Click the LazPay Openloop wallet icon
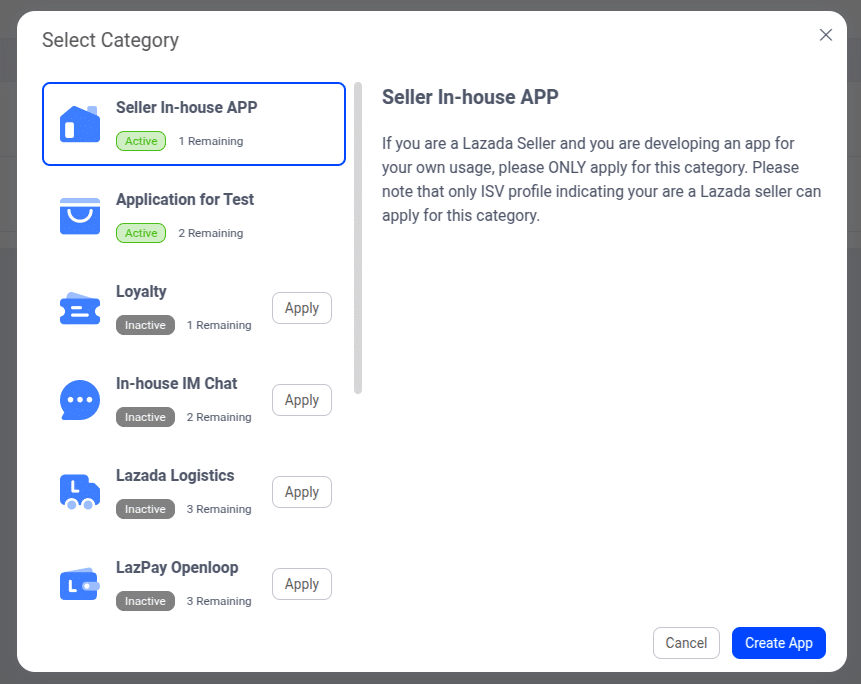This screenshot has height=684, width=861. 80,584
